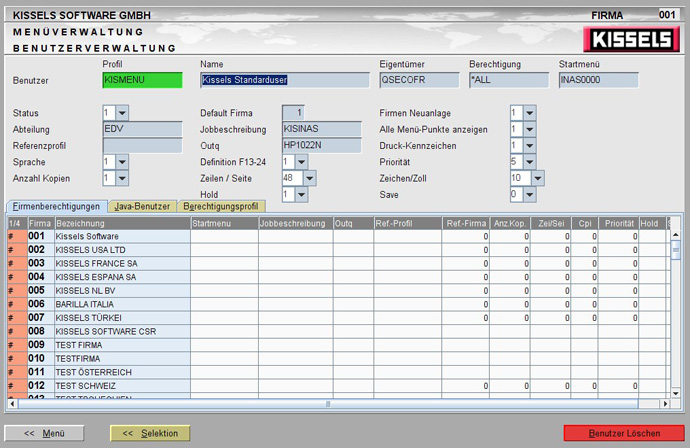
Task: Click the Default Firma field
Action: click(293, 113)
